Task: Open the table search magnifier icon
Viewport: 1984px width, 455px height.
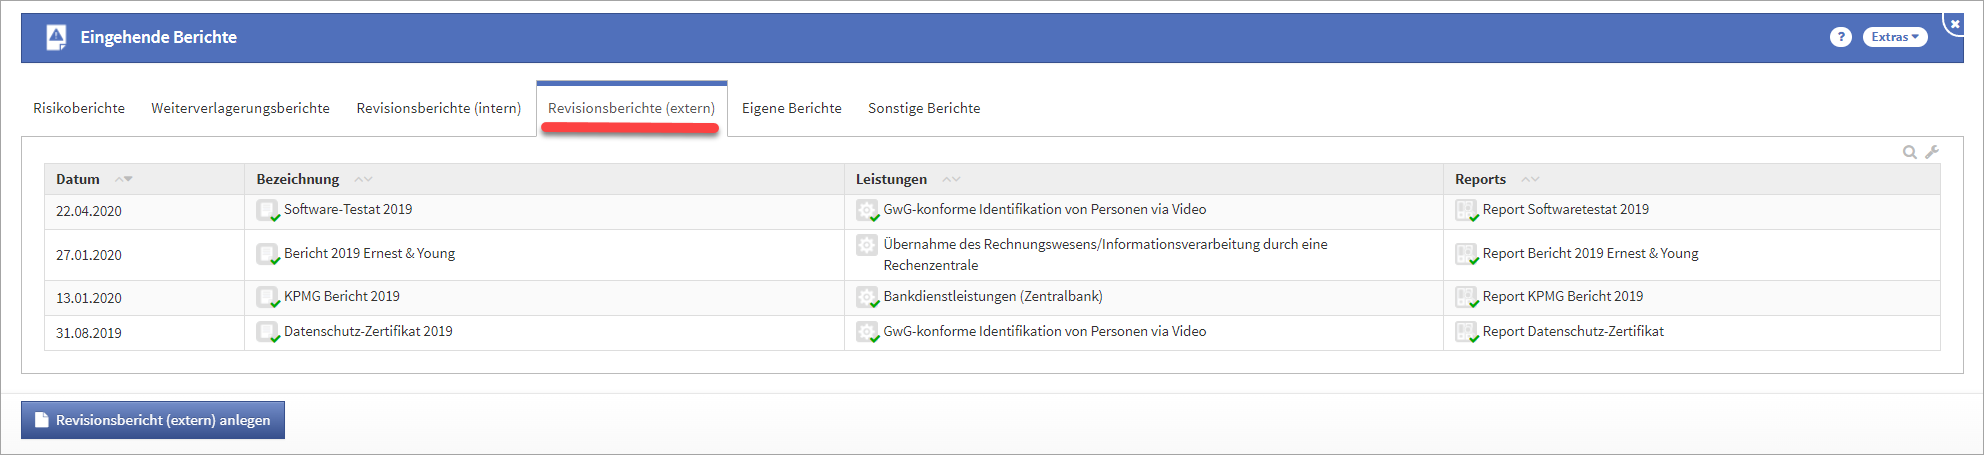Action: point(1909,152)
